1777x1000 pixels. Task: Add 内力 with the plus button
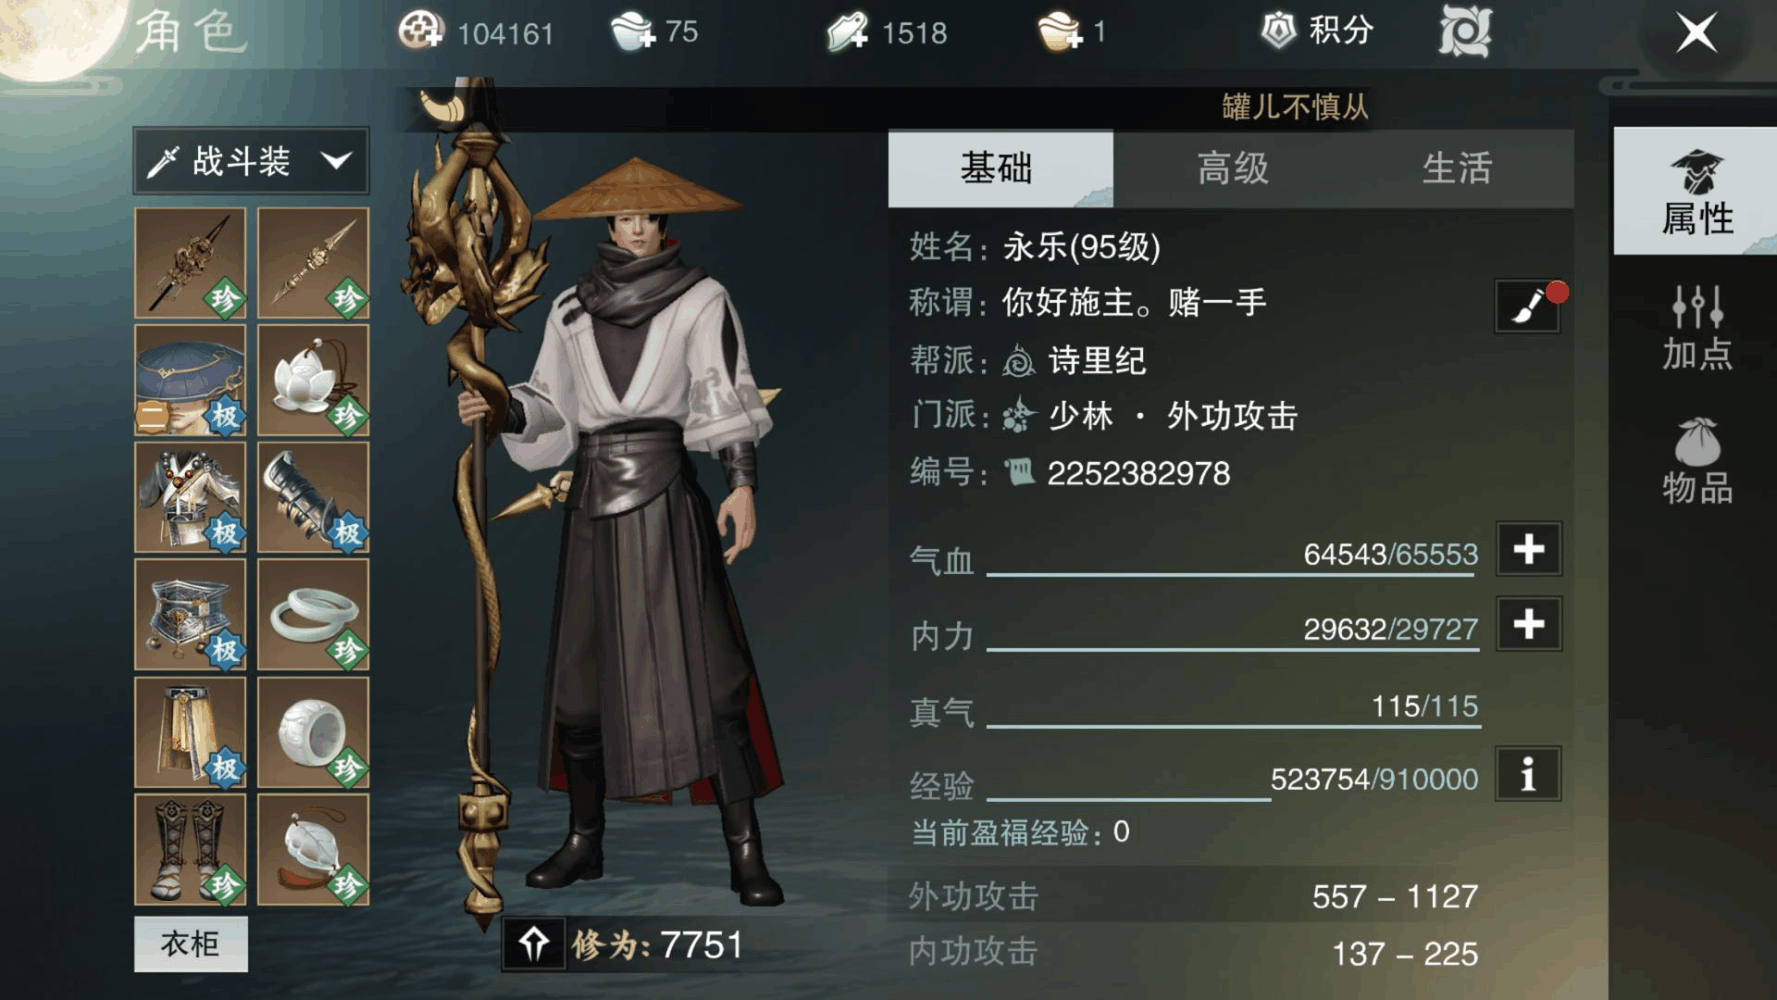[x=1528, y=625]
